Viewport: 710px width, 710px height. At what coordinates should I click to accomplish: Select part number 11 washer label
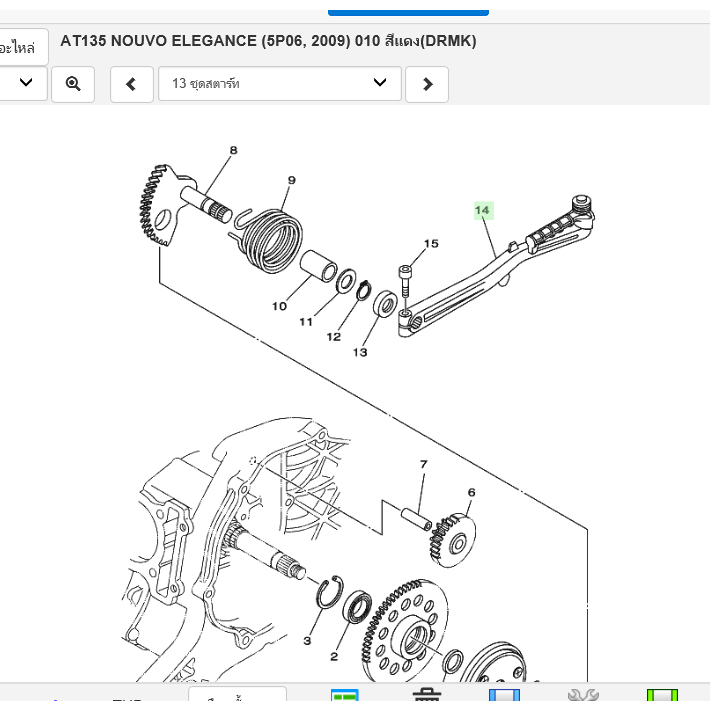pos(306,322)
